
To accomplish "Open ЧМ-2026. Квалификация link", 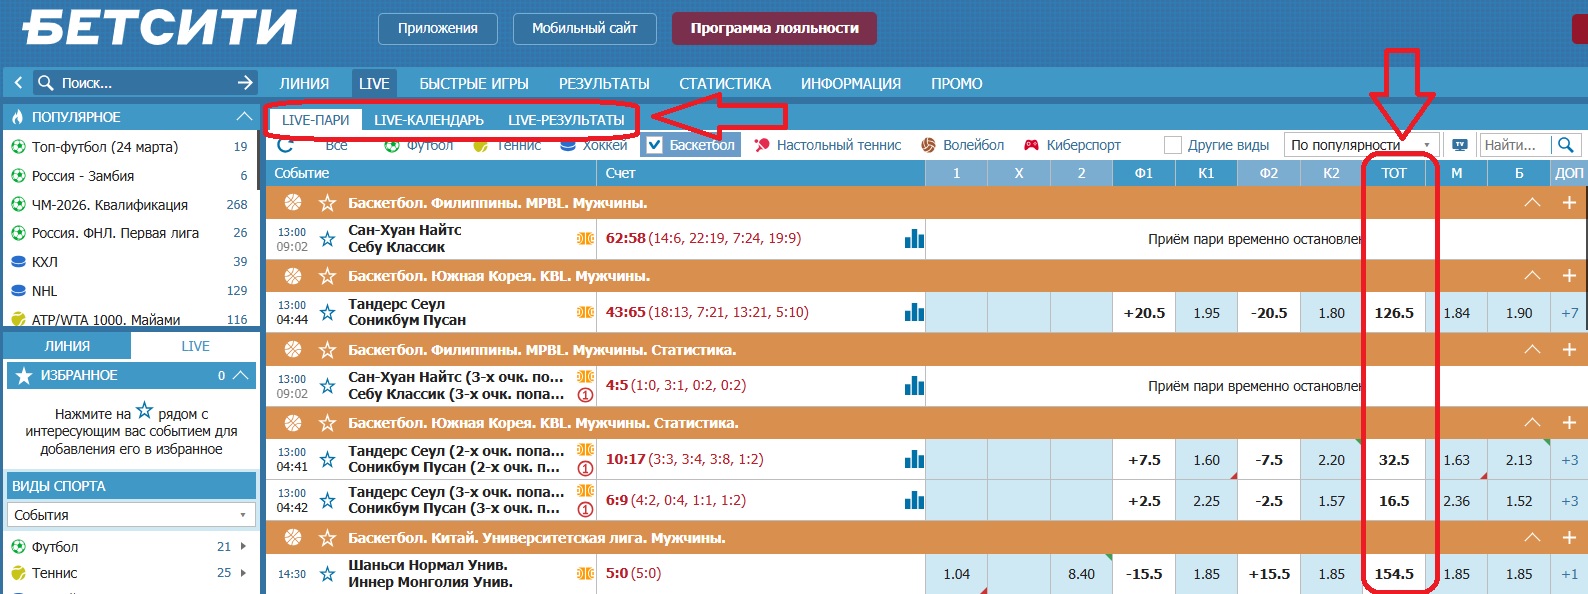I will 110,204.
